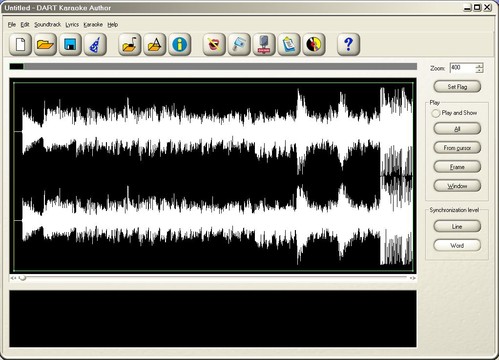The image size is (499, 360).
Task: Click the blue question mark help icon
Action: pos(348,44)
